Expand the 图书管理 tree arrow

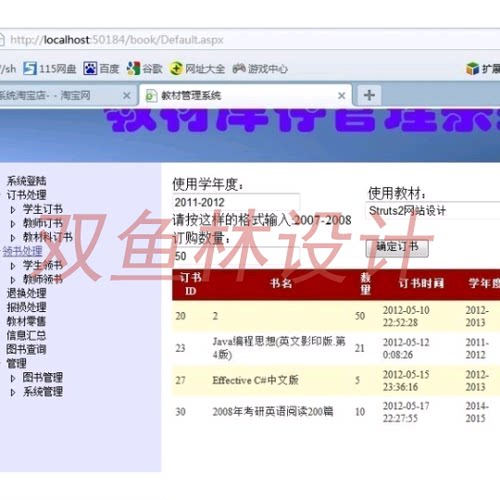pyautogui.click(x=13, y=378)
